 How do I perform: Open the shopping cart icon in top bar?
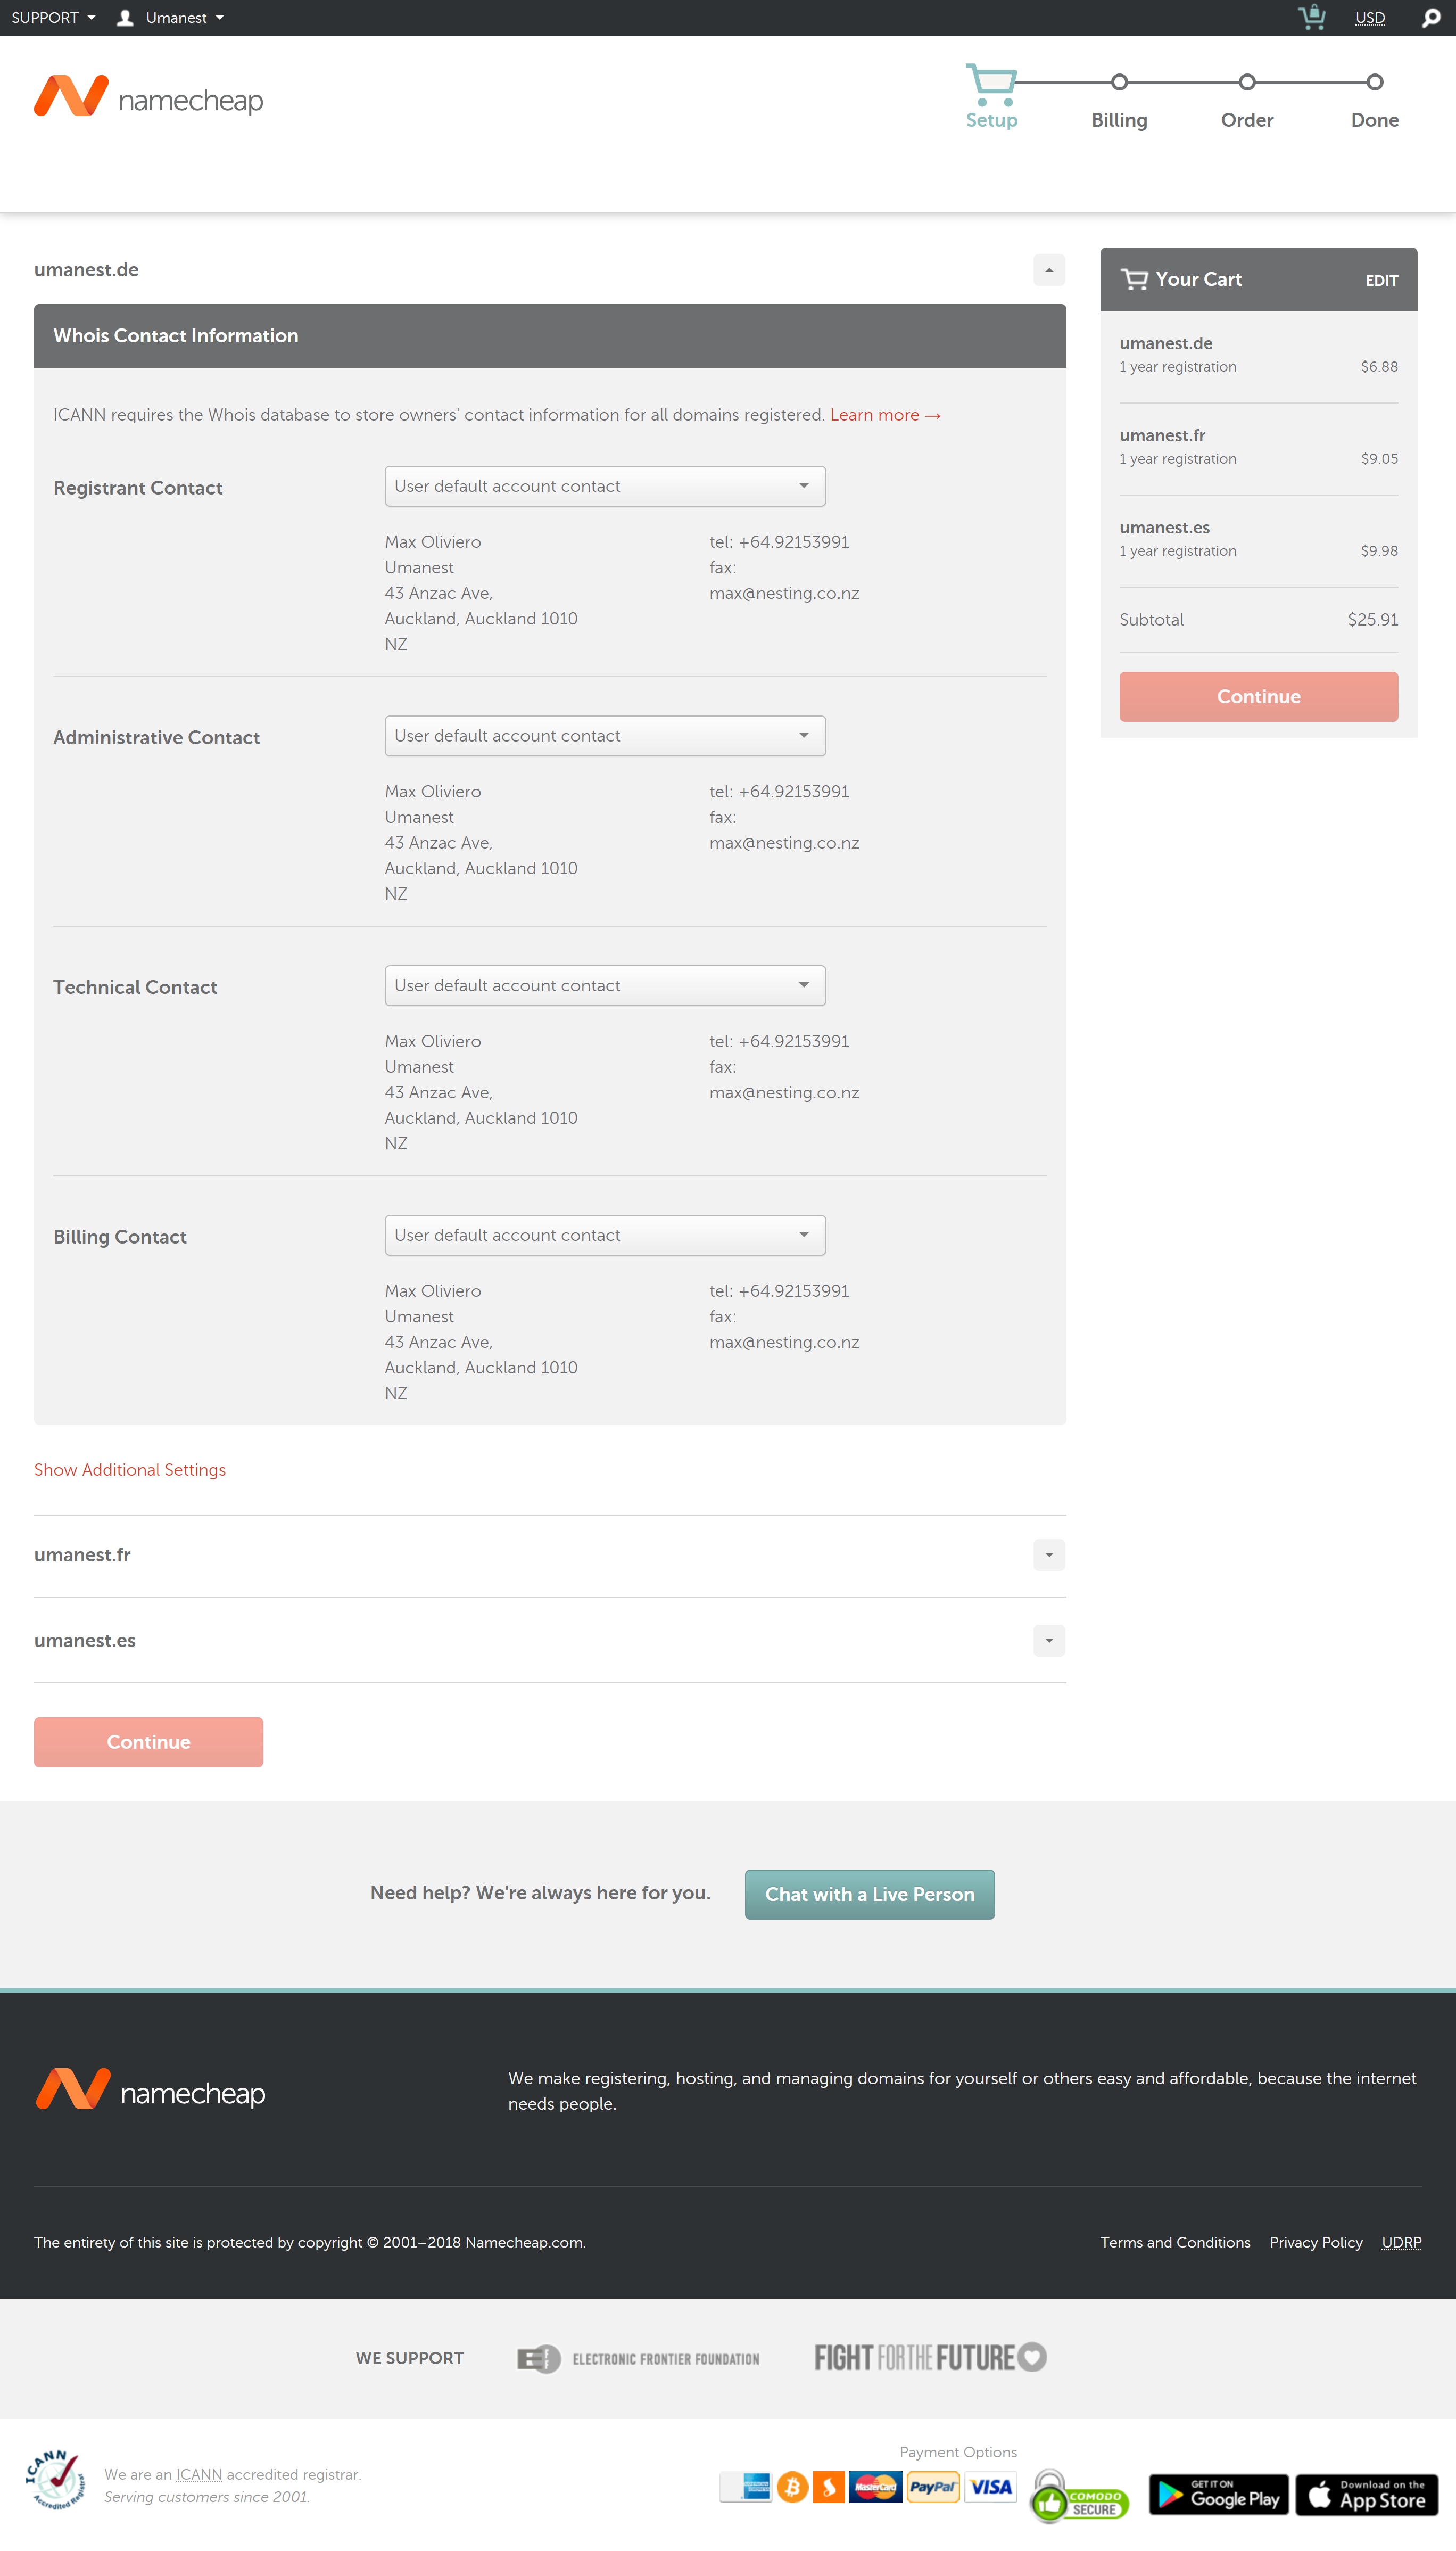point(1311,17)
